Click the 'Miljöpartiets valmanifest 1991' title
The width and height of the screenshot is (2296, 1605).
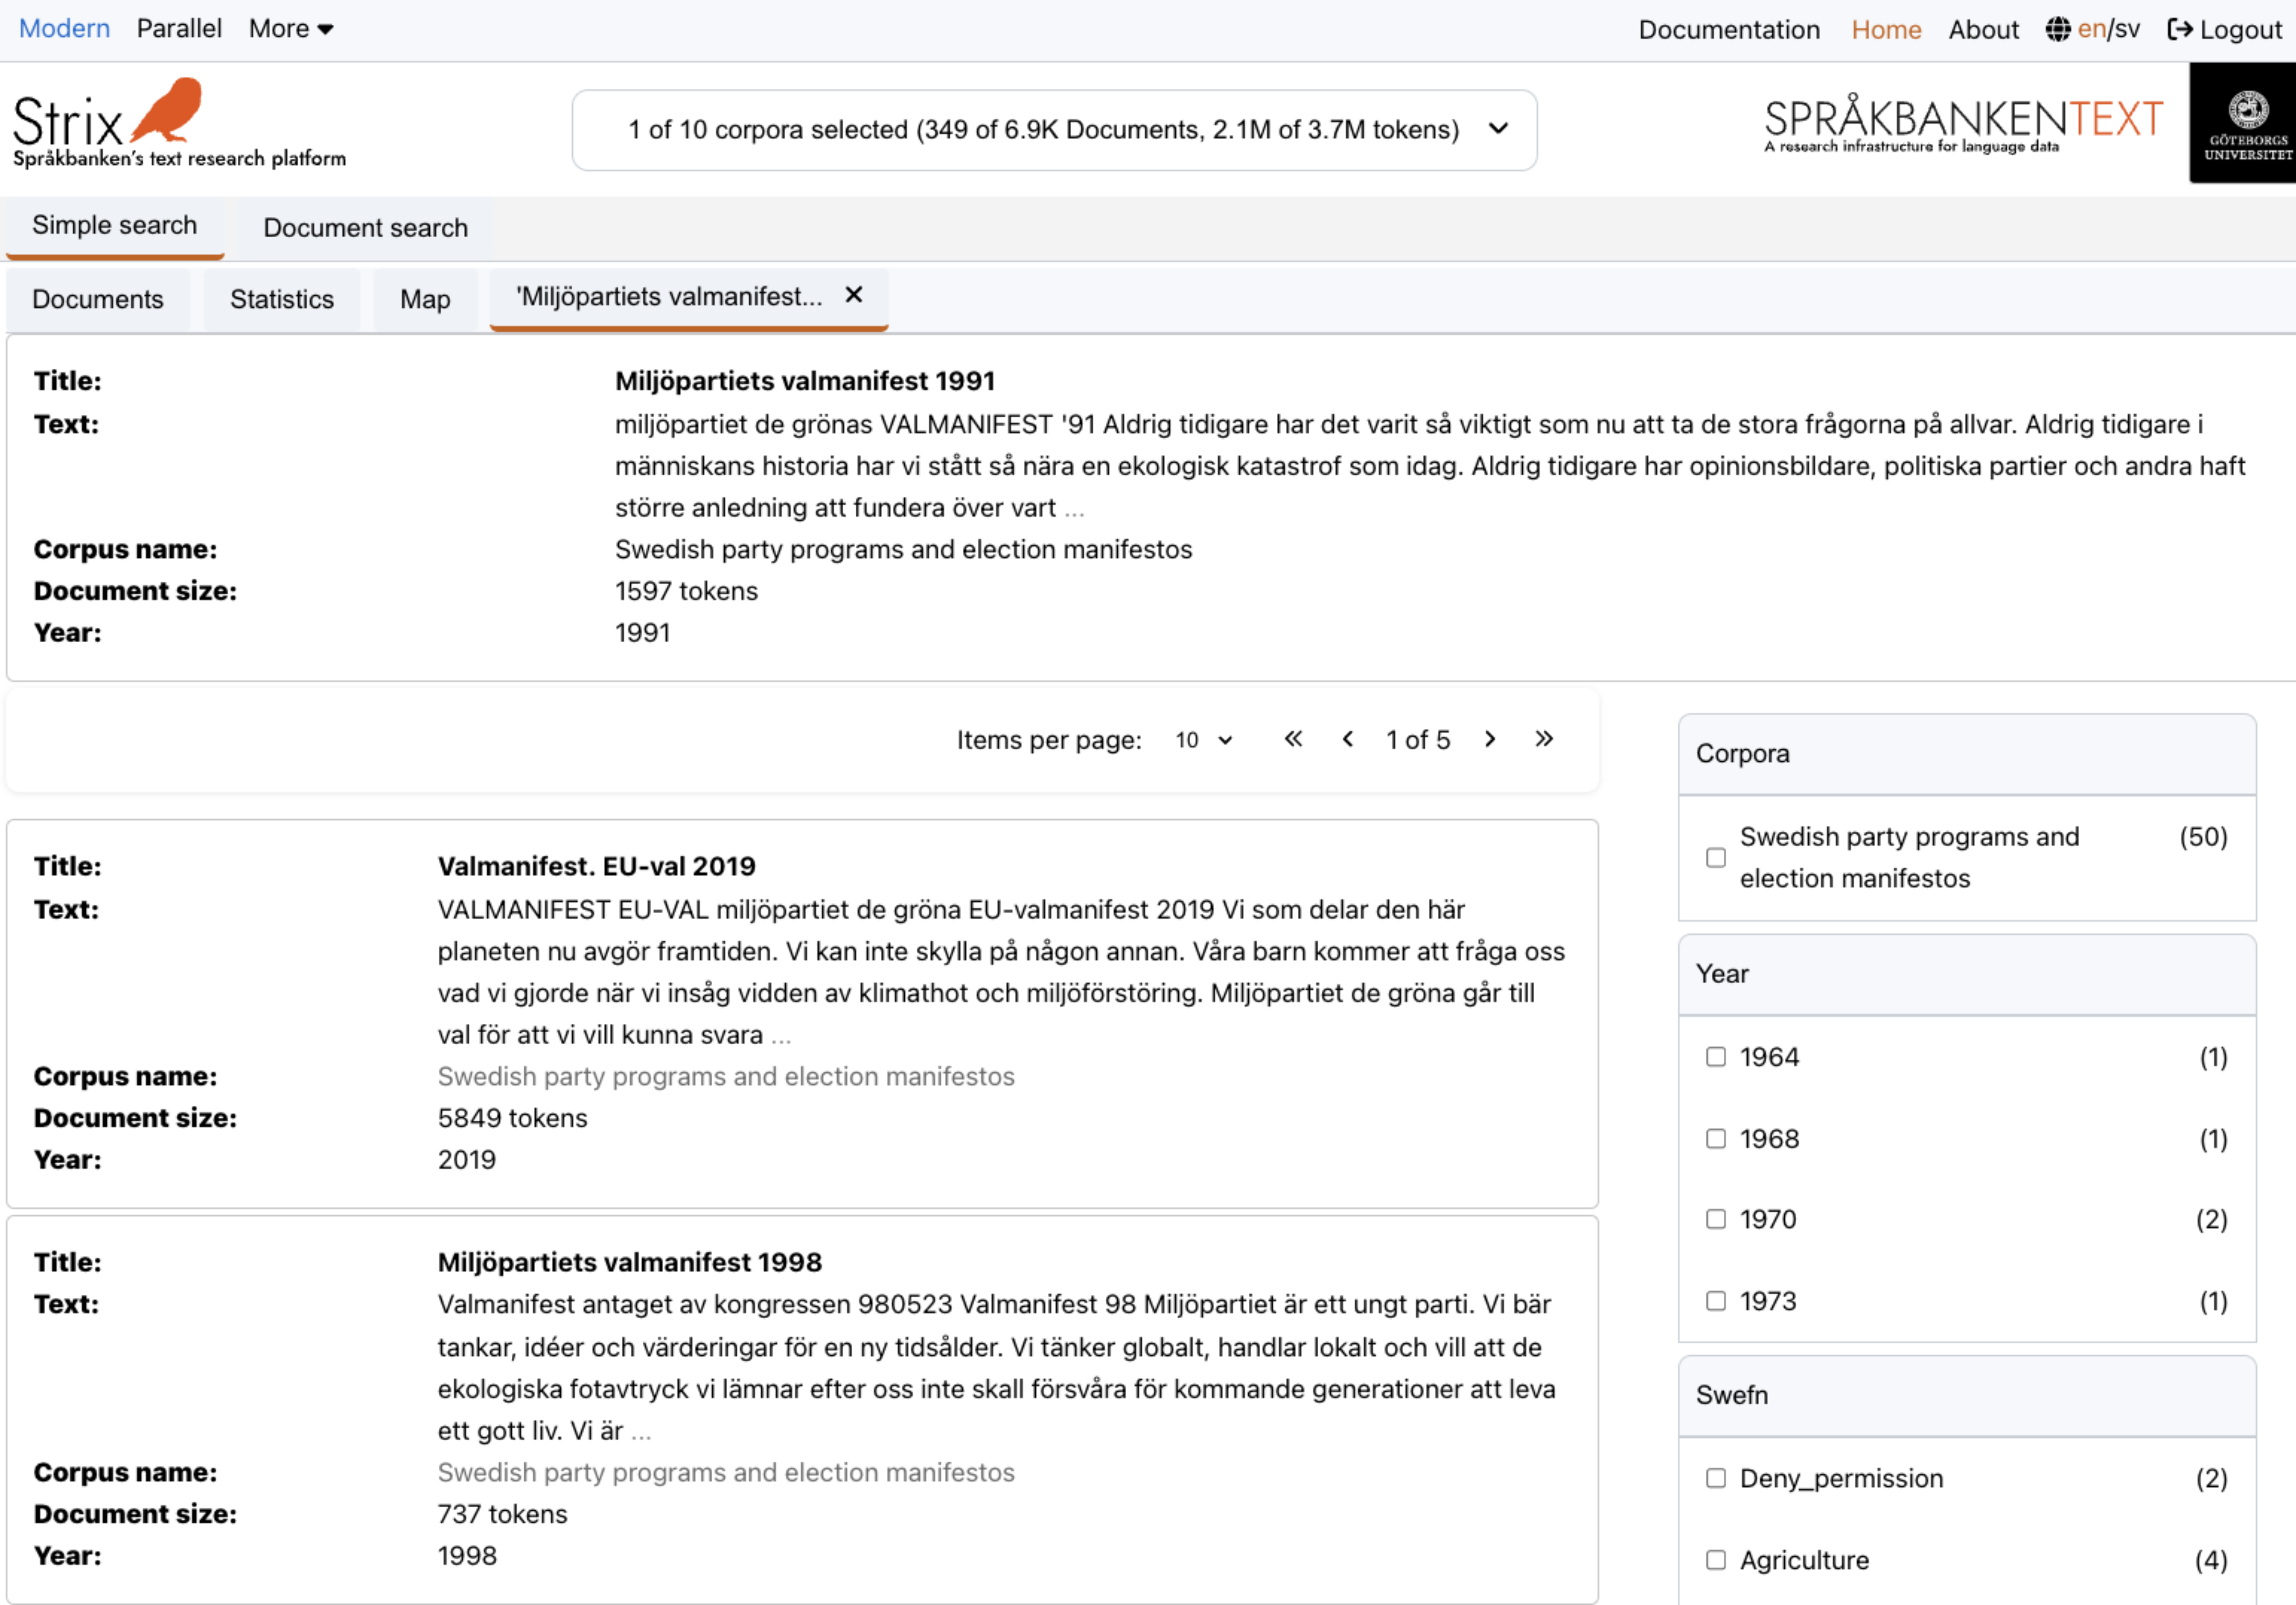tap(805, 381)
